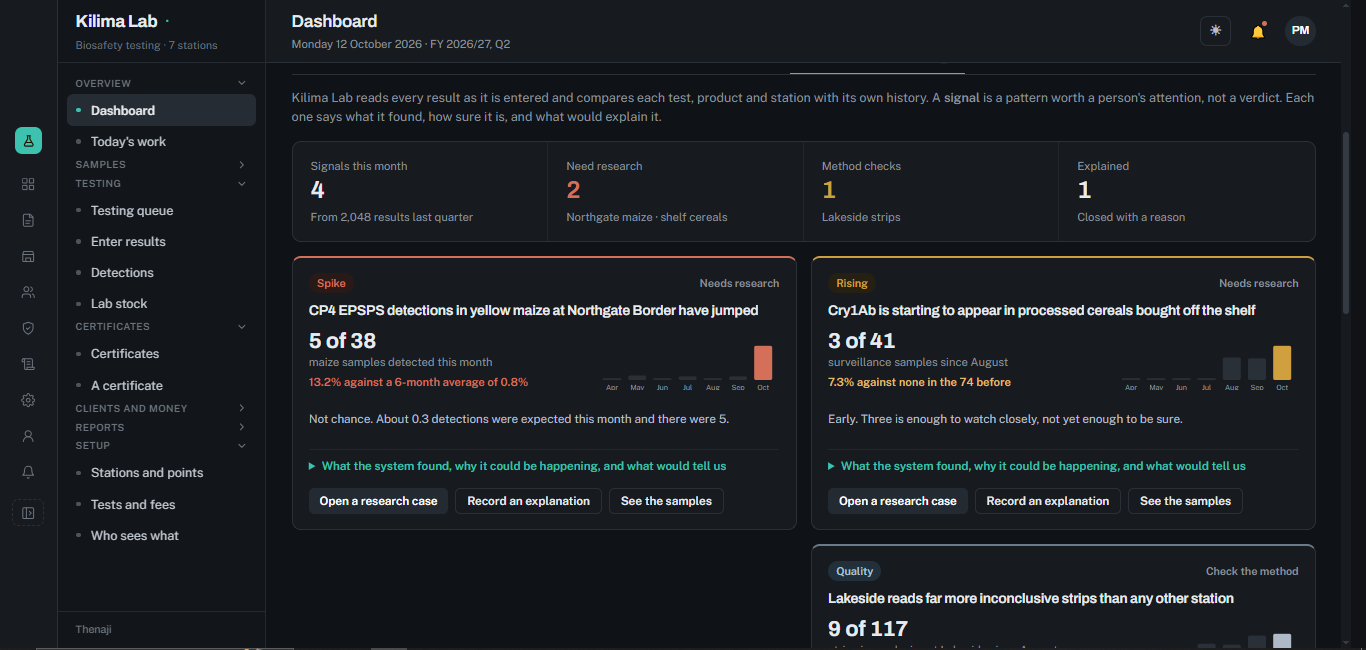The width and height of the screenshot is (1366, 650).
Task: Expand the REPORTS section
Action: 241,427
